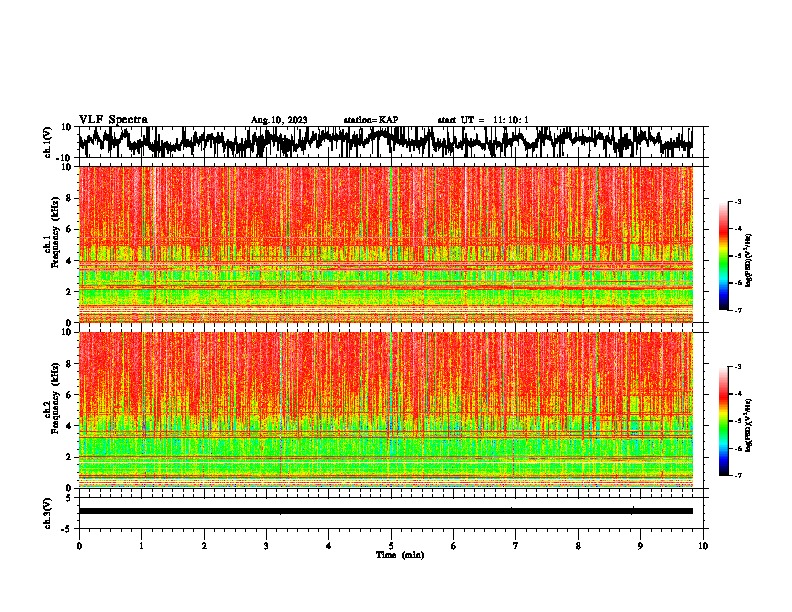Image resolution: width=792 pixels, height=612 pixels.
Task: Click inside the ch.1 spectrogram panel
Action: (x=385, y=244)
